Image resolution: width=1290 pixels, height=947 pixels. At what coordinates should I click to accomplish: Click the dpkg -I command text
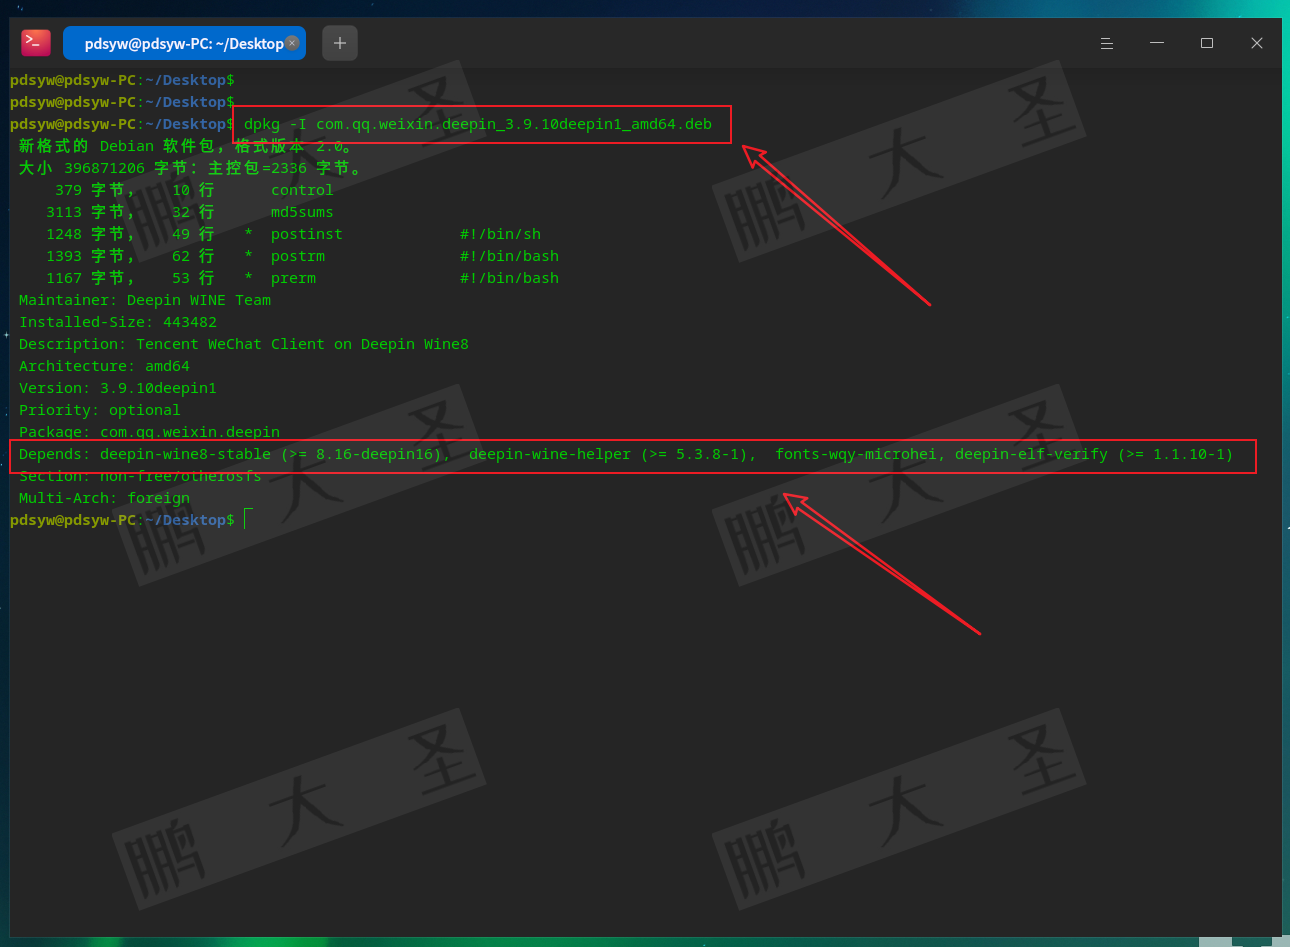(478, 124)
